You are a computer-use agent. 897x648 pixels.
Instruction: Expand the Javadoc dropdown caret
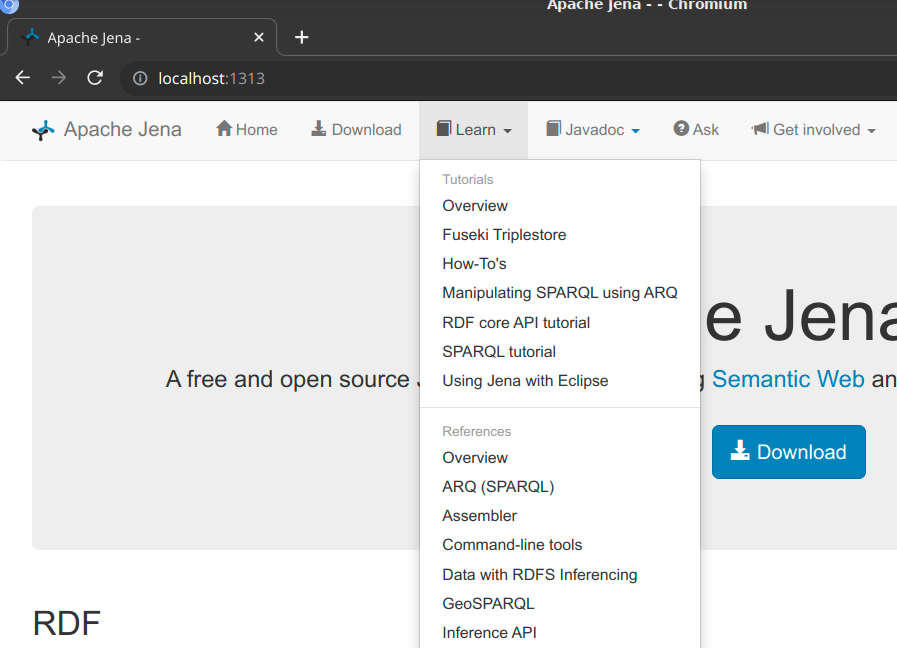[636, 131]
